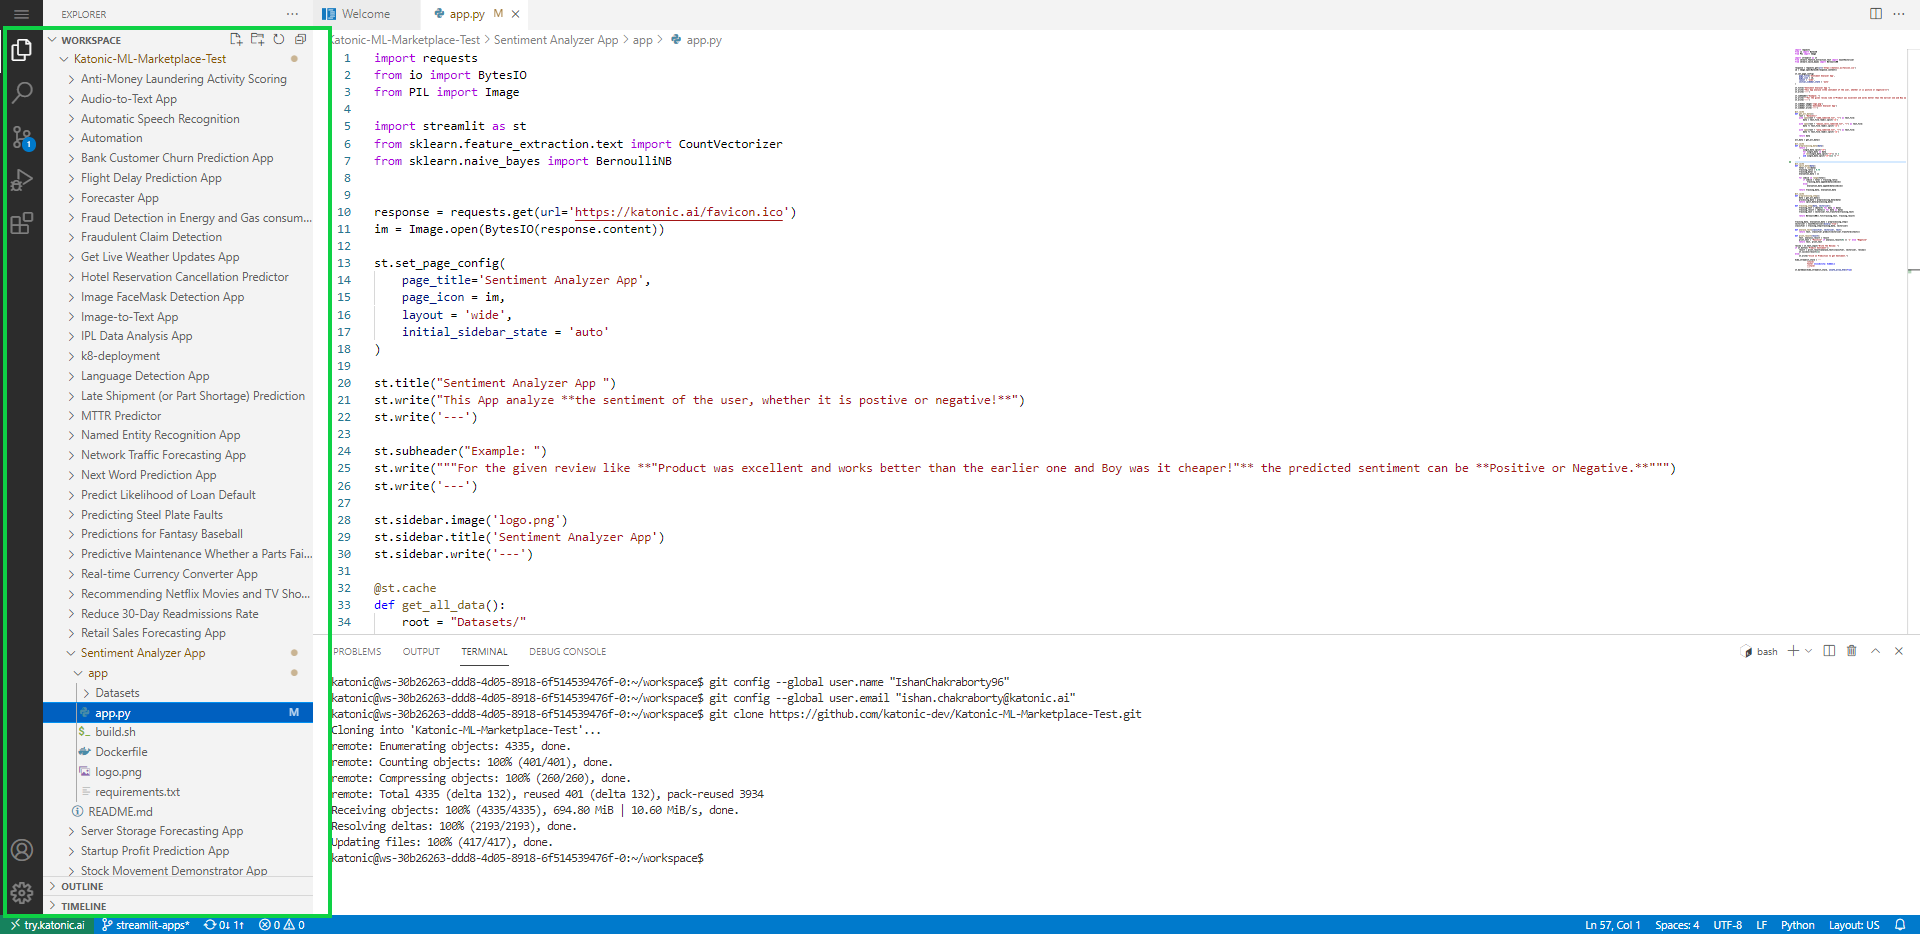The width and height of the screenshot is (1920, 934).
Task: Open the Extensions view
Action: [21, 223]
